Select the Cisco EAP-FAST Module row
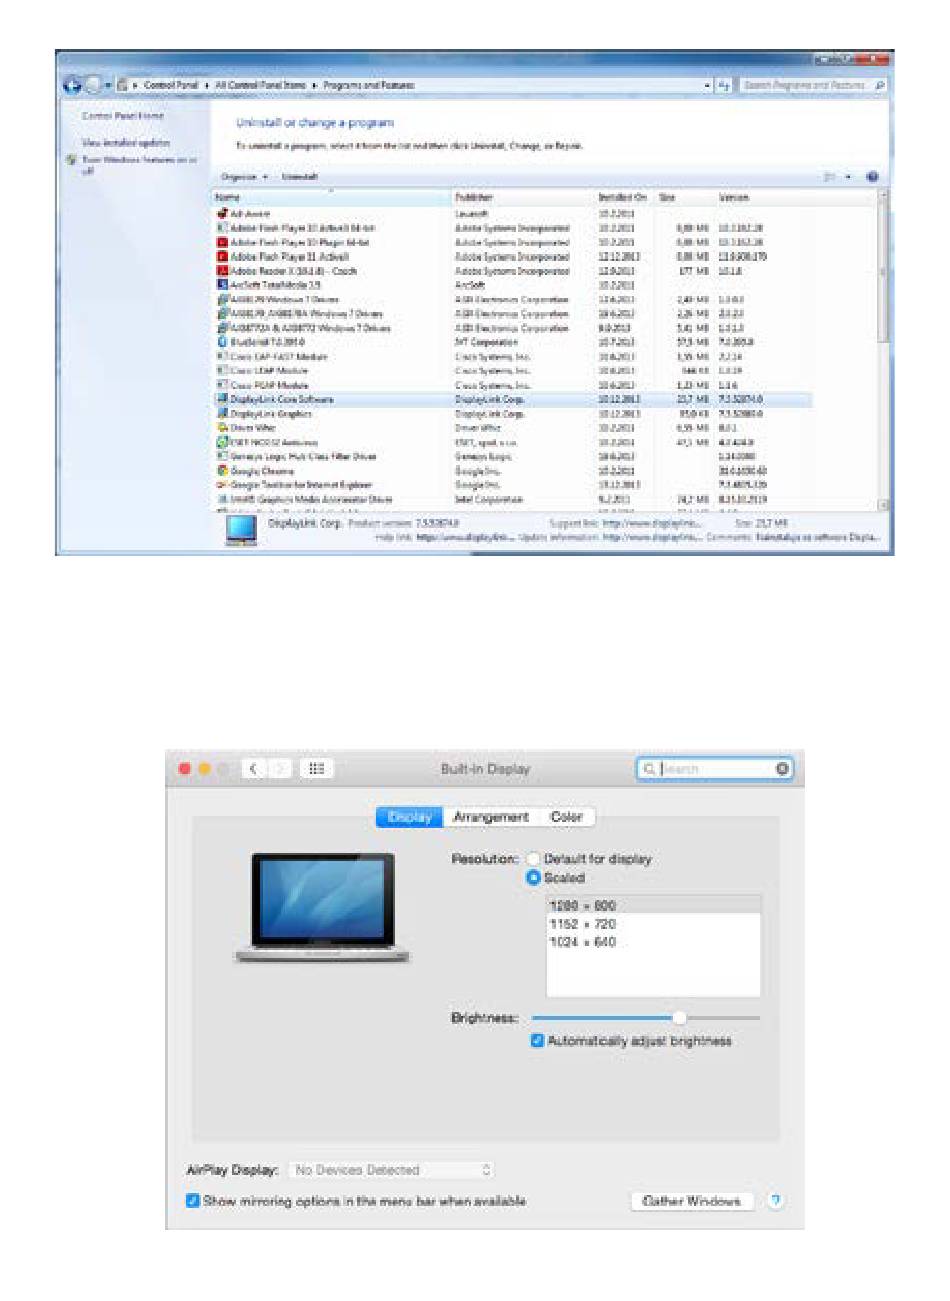This screenshot has height=1301, width=950. 512,357
